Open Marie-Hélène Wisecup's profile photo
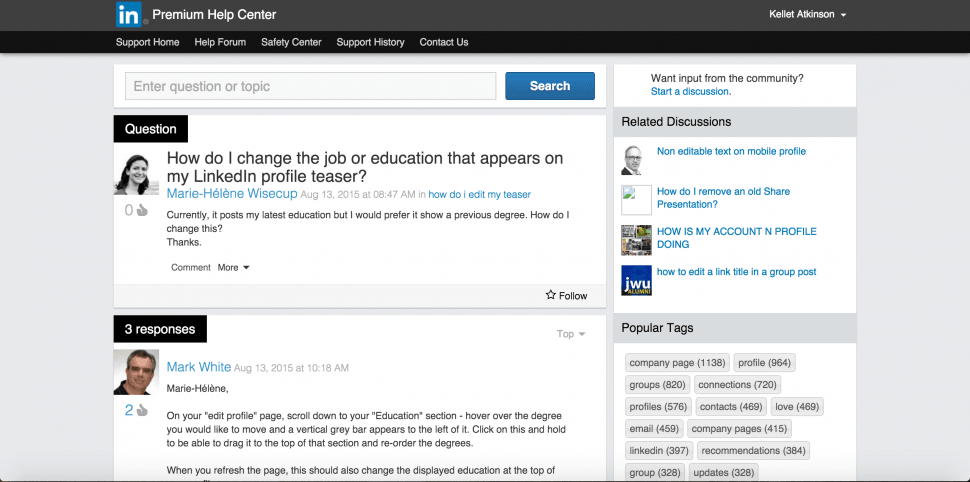 [136, 175]
